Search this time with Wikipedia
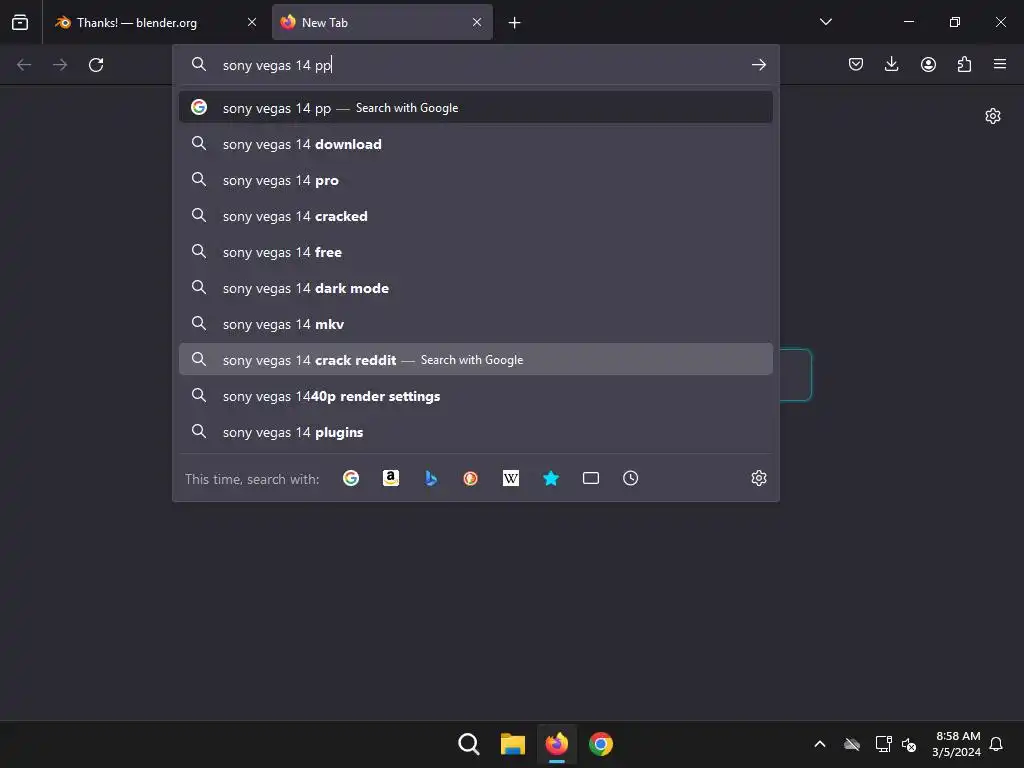1024x768 pixels. coord(511,478)
